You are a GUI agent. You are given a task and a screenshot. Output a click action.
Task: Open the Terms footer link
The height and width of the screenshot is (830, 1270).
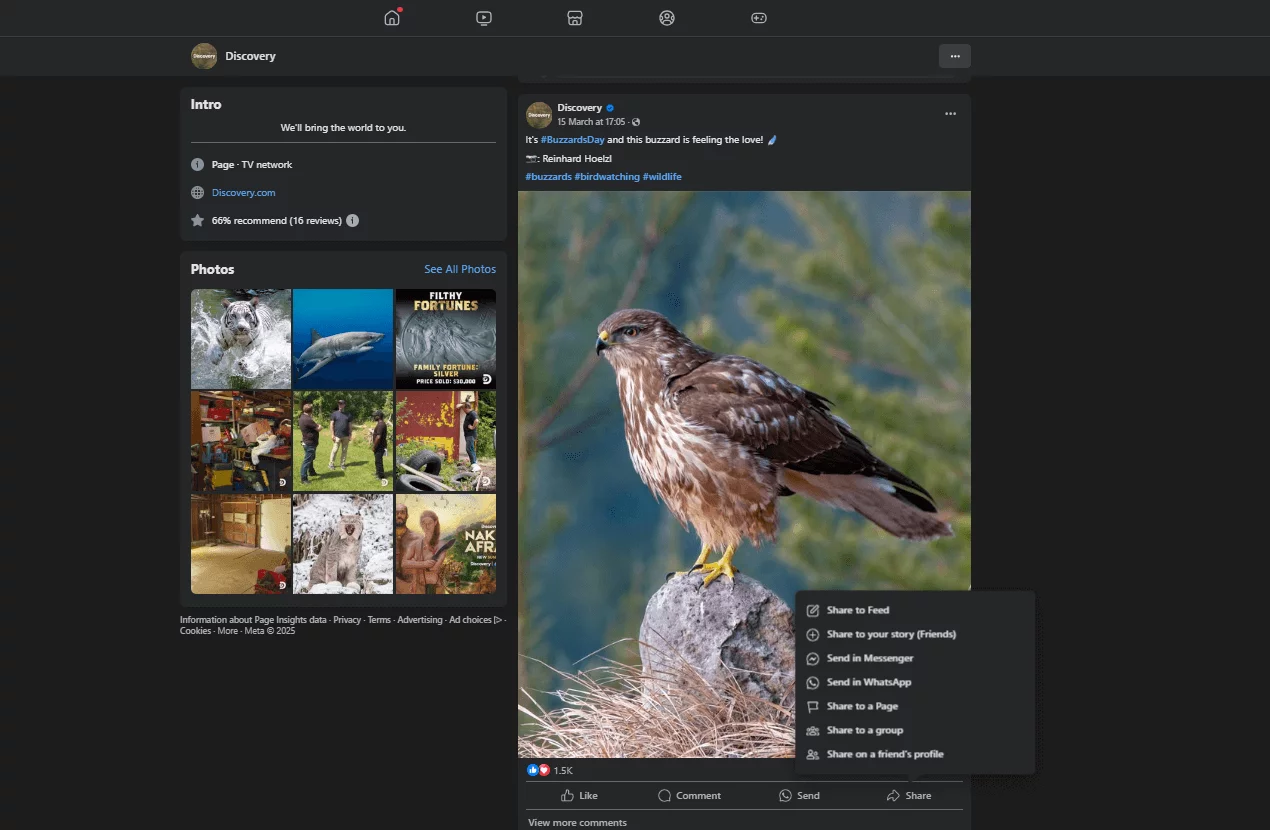coord(379,620)
